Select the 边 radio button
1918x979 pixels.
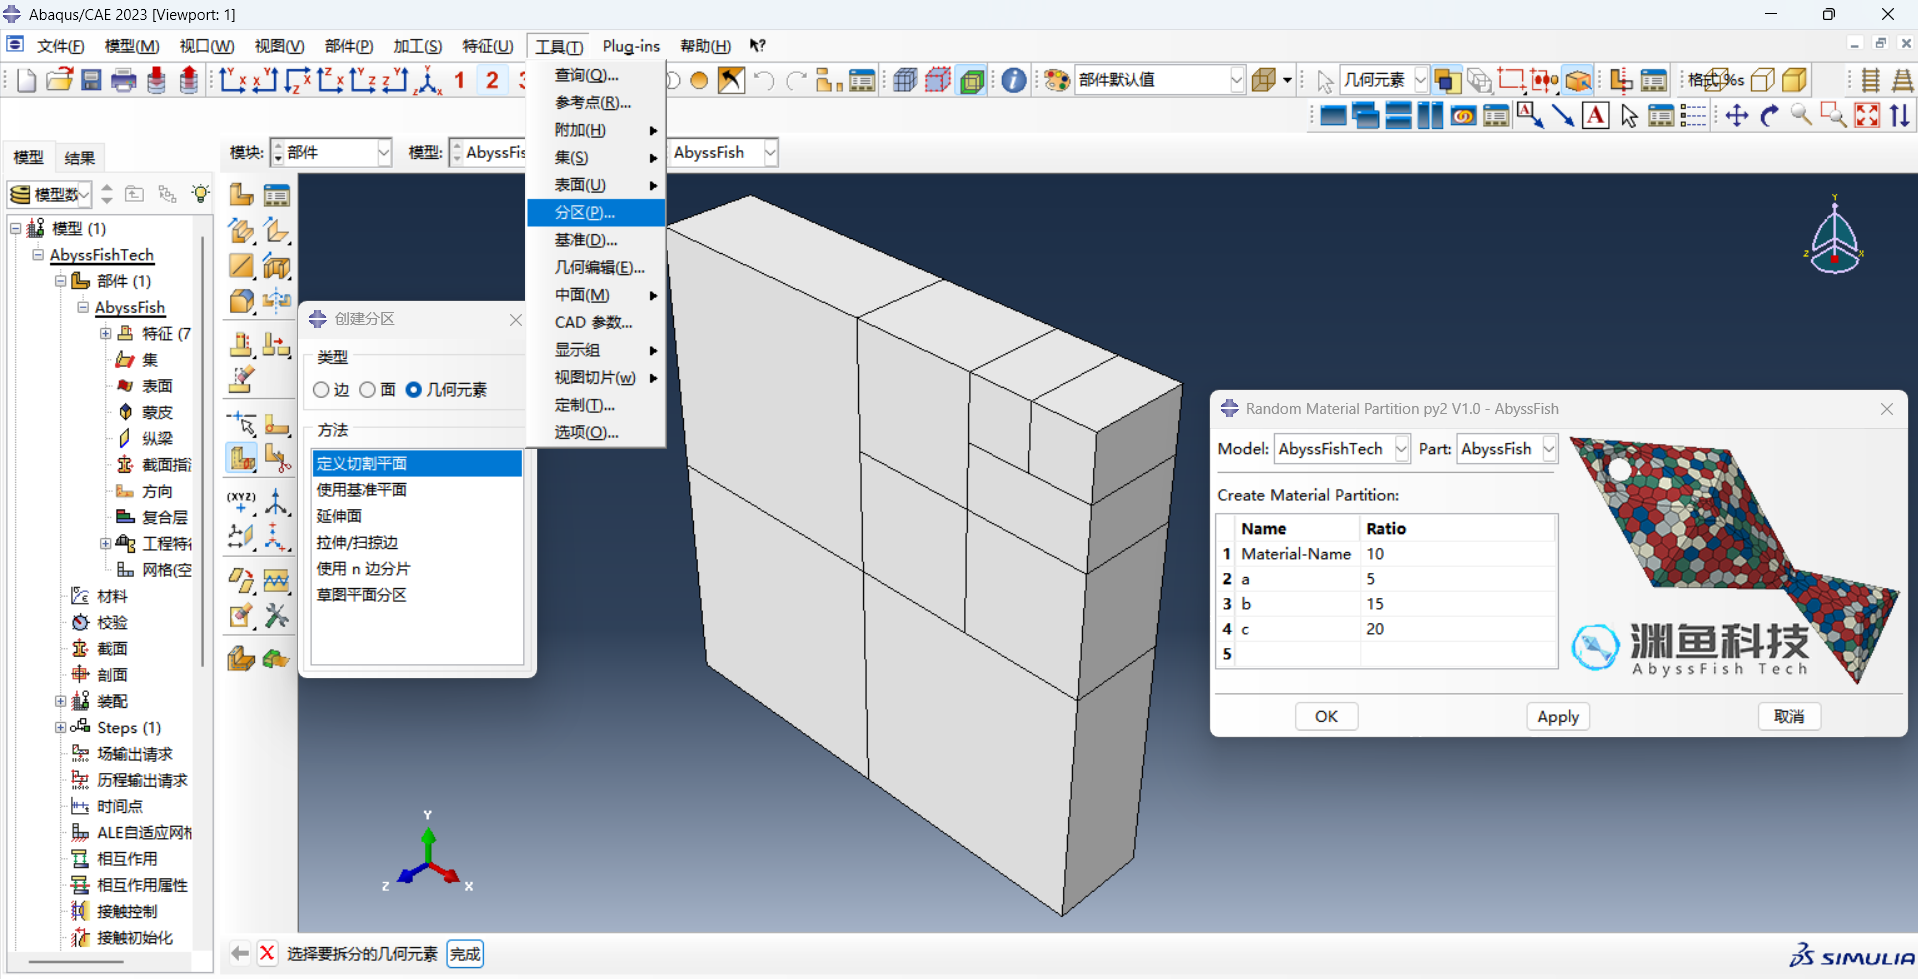pos(321,390)
